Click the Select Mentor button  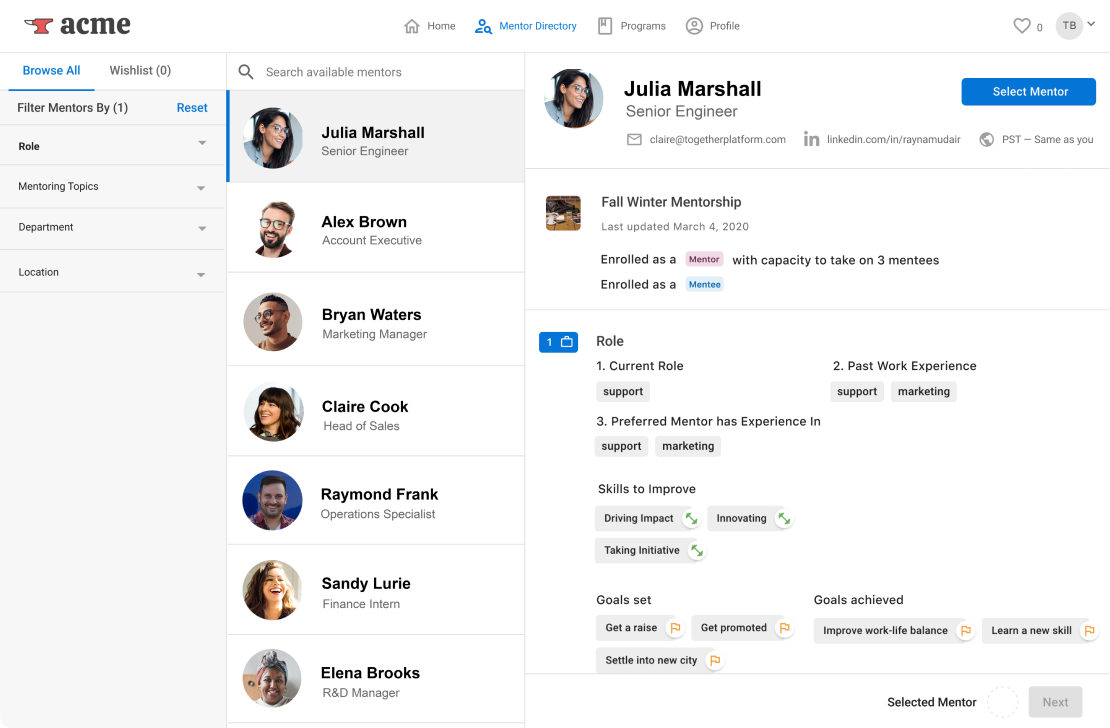[x=1028, y=91]
